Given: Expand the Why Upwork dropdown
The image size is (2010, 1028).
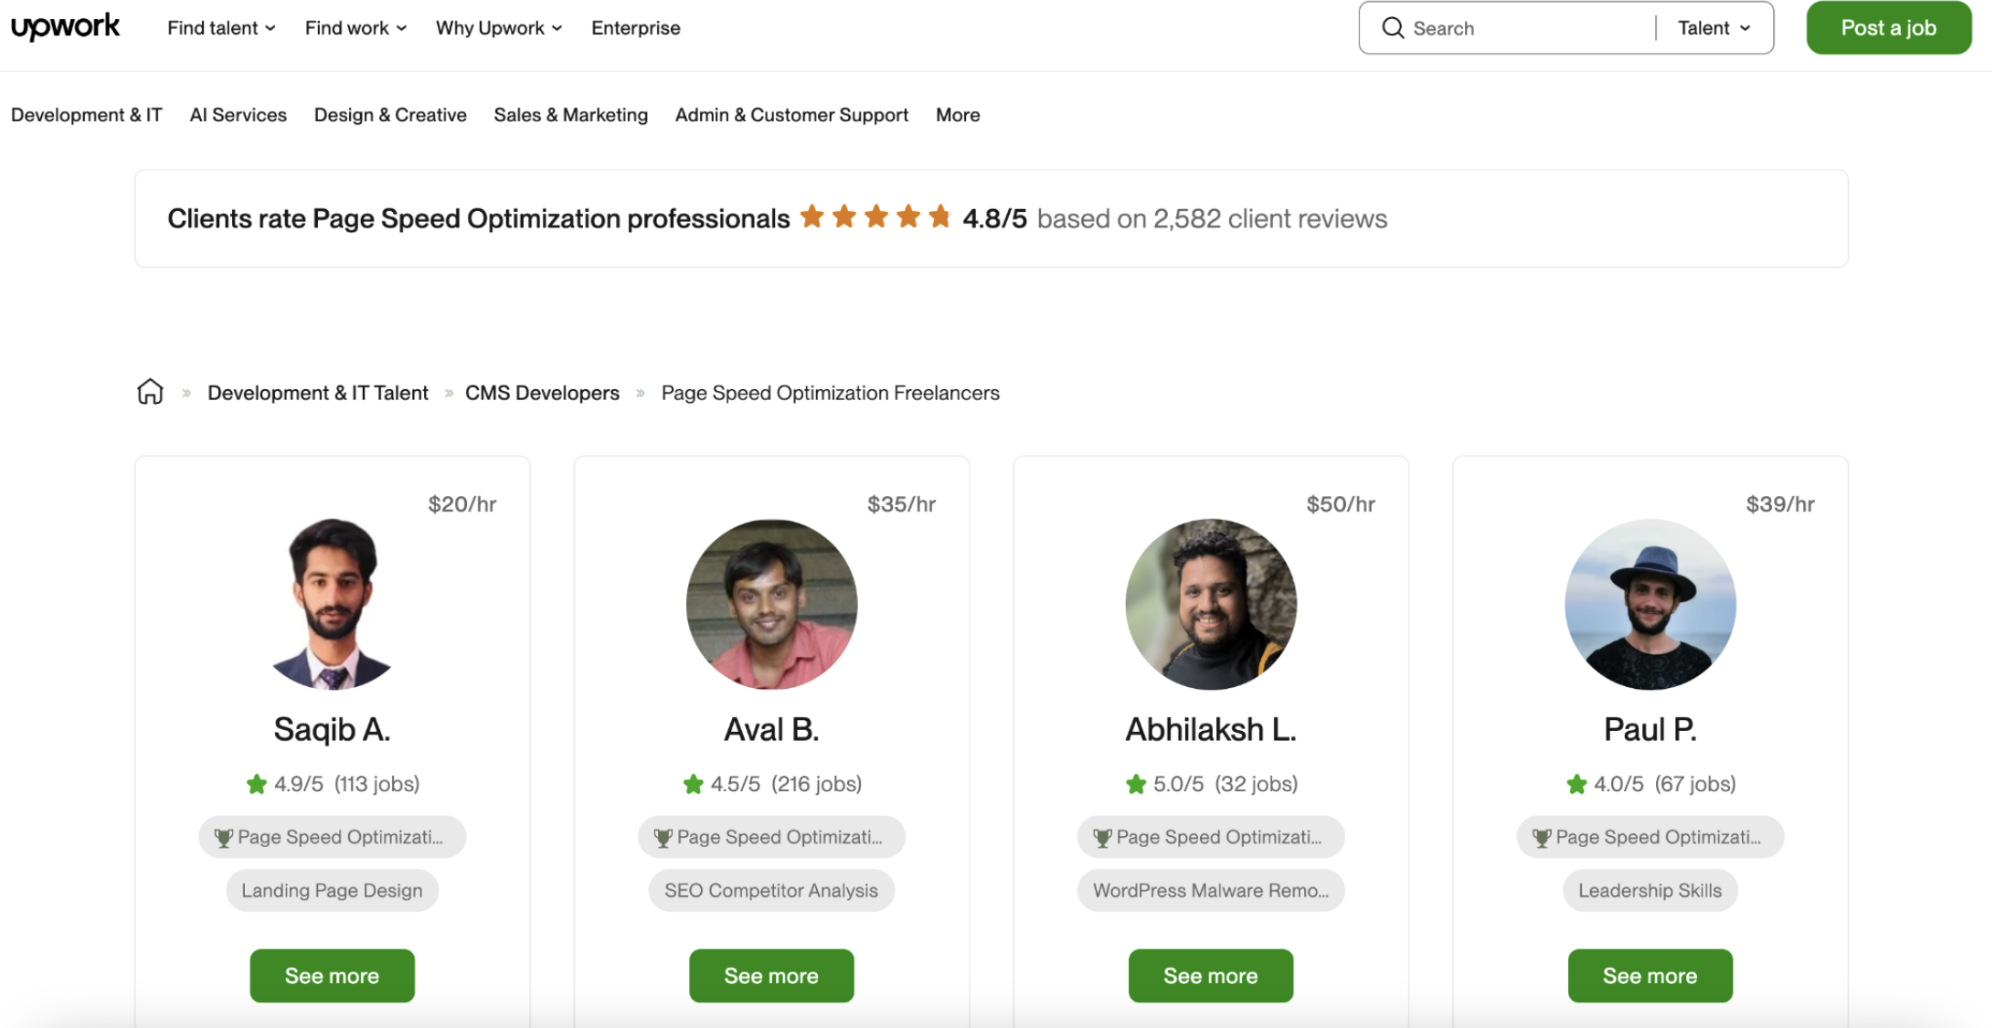Looking at the screenshot, I should [498, 28].
